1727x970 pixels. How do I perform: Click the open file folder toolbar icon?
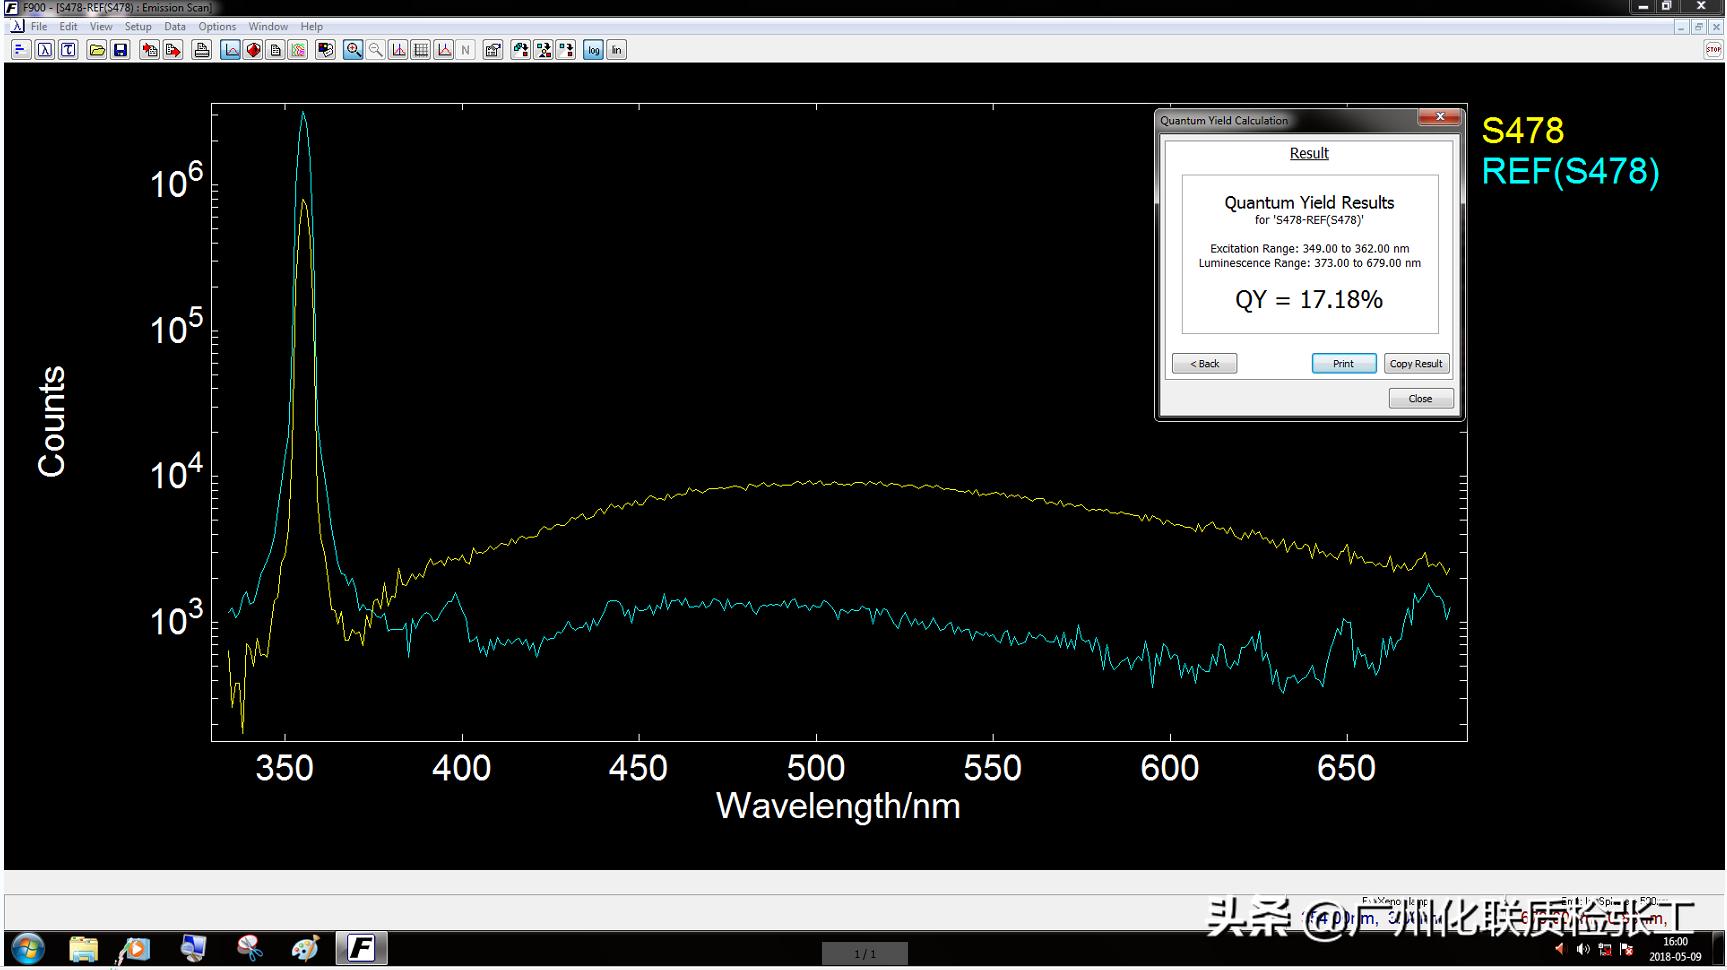point(96,50)
